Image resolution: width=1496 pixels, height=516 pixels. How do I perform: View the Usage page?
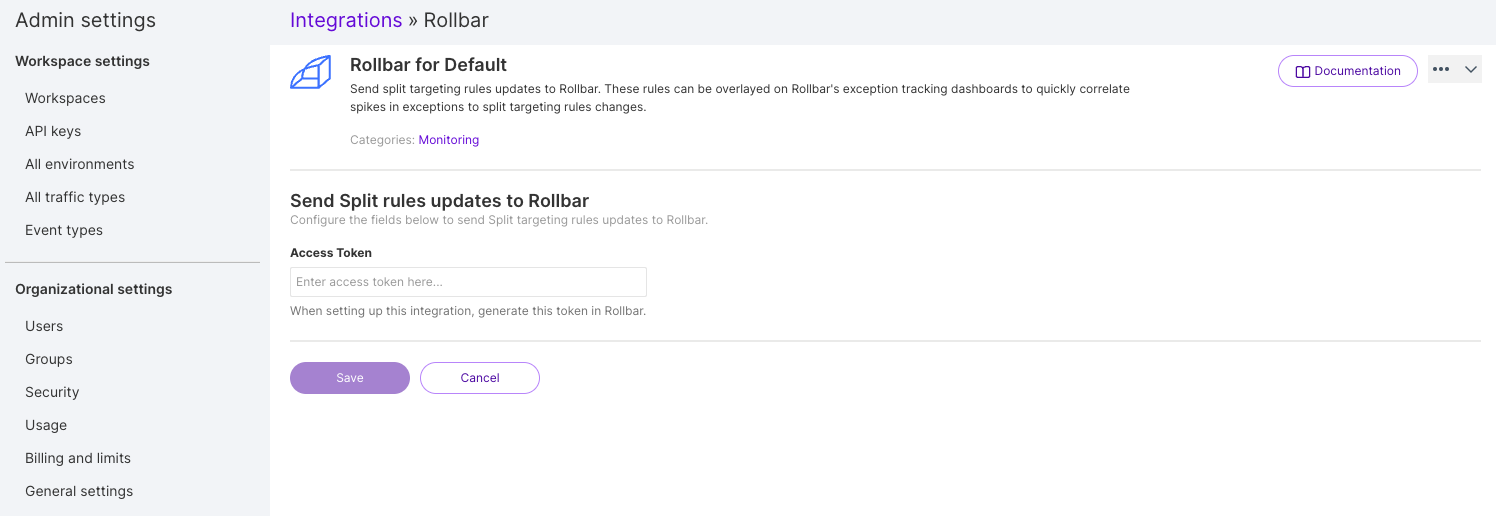tap(46, 425)
